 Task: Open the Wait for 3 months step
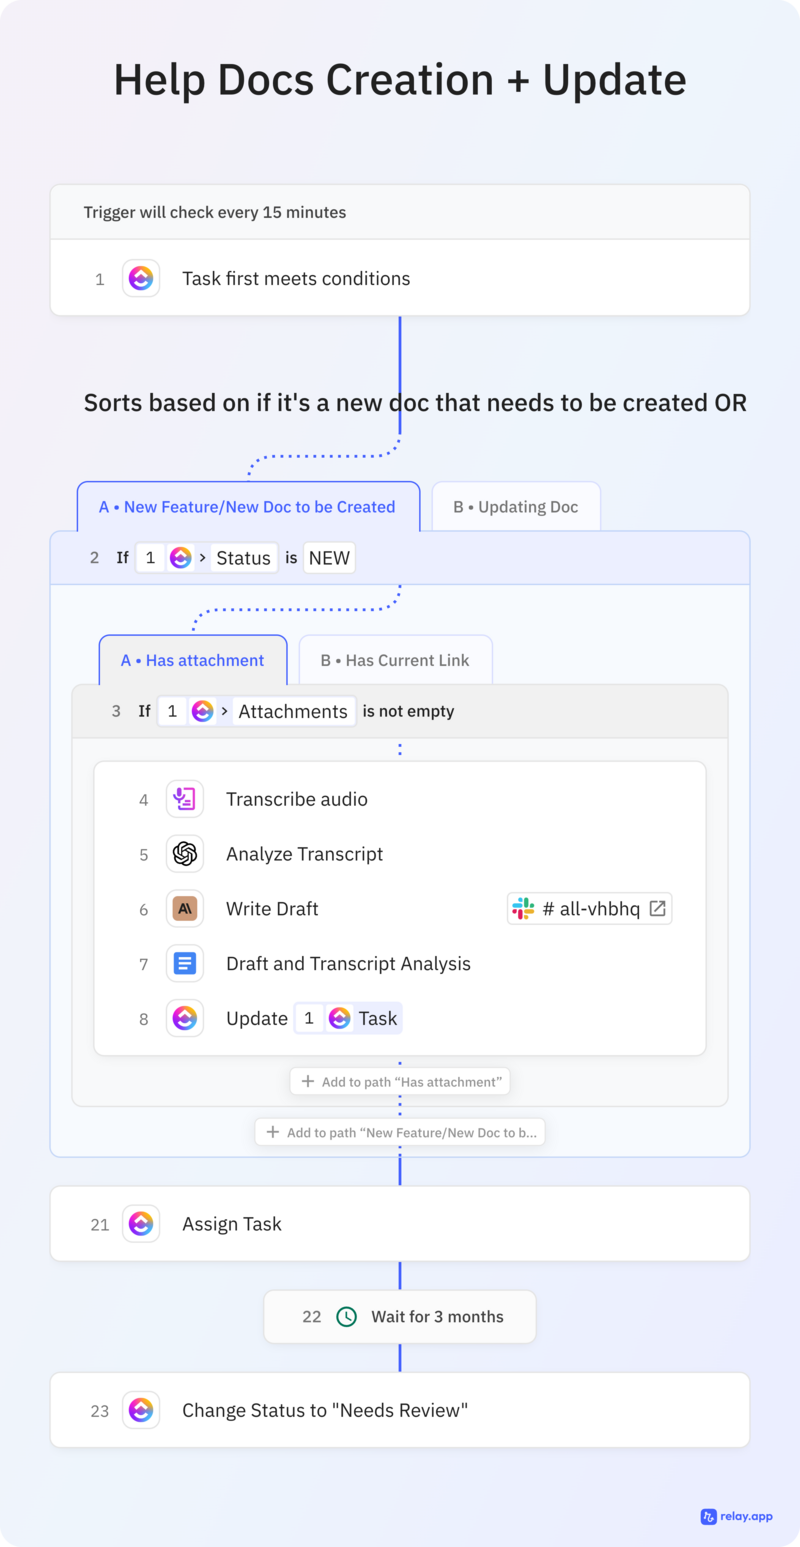[x=437, y=1317]
